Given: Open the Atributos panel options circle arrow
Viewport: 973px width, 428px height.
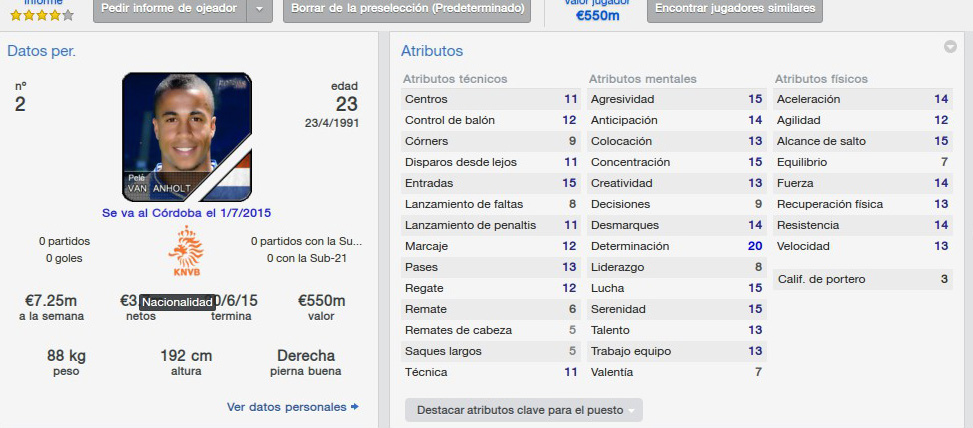Looking at the screenshot, I should coord(950,47).
